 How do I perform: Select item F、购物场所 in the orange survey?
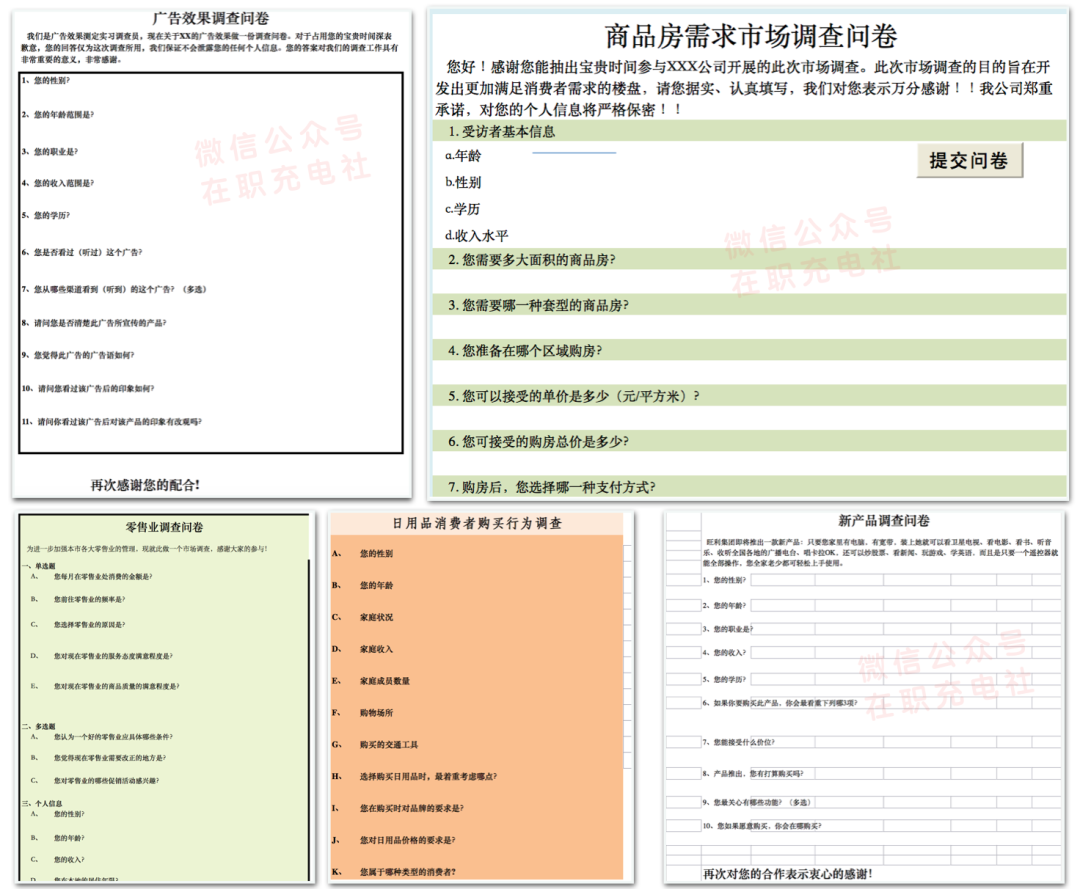[376, 713]
